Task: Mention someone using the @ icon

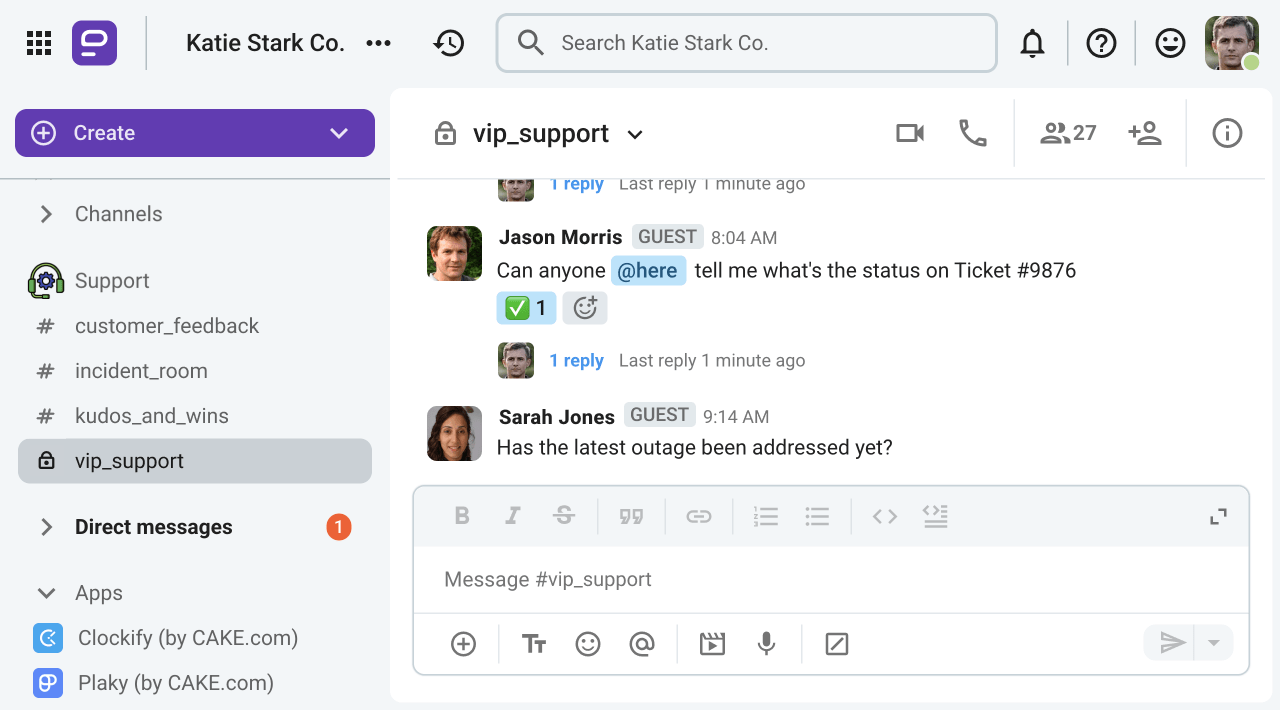Action: click(642, 644)
